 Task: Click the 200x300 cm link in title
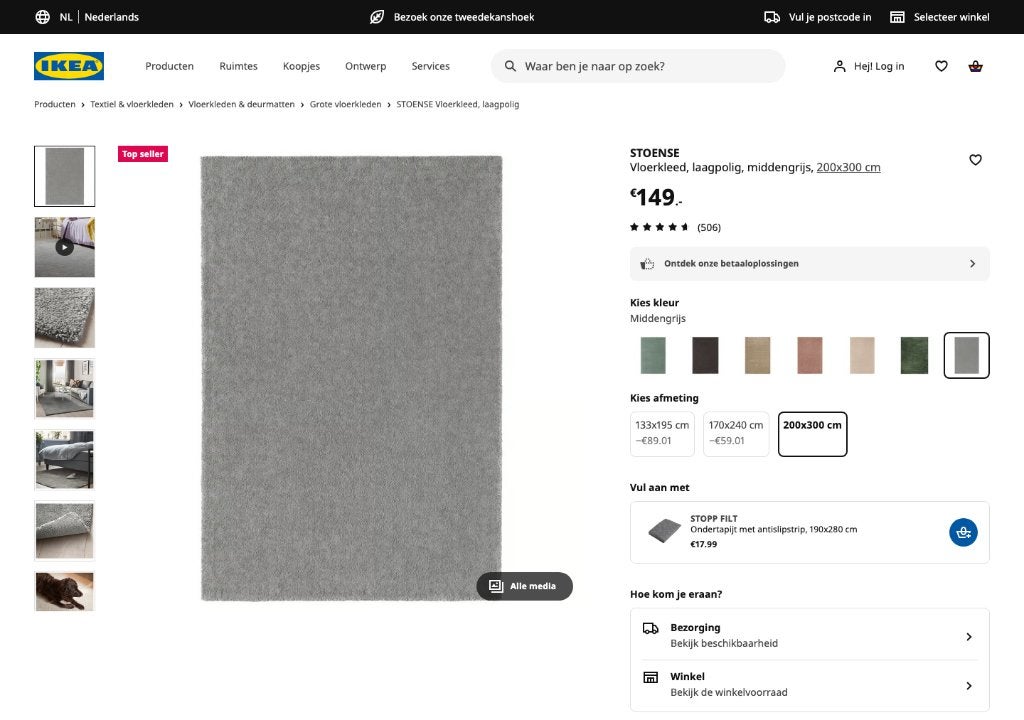(848, 167)
